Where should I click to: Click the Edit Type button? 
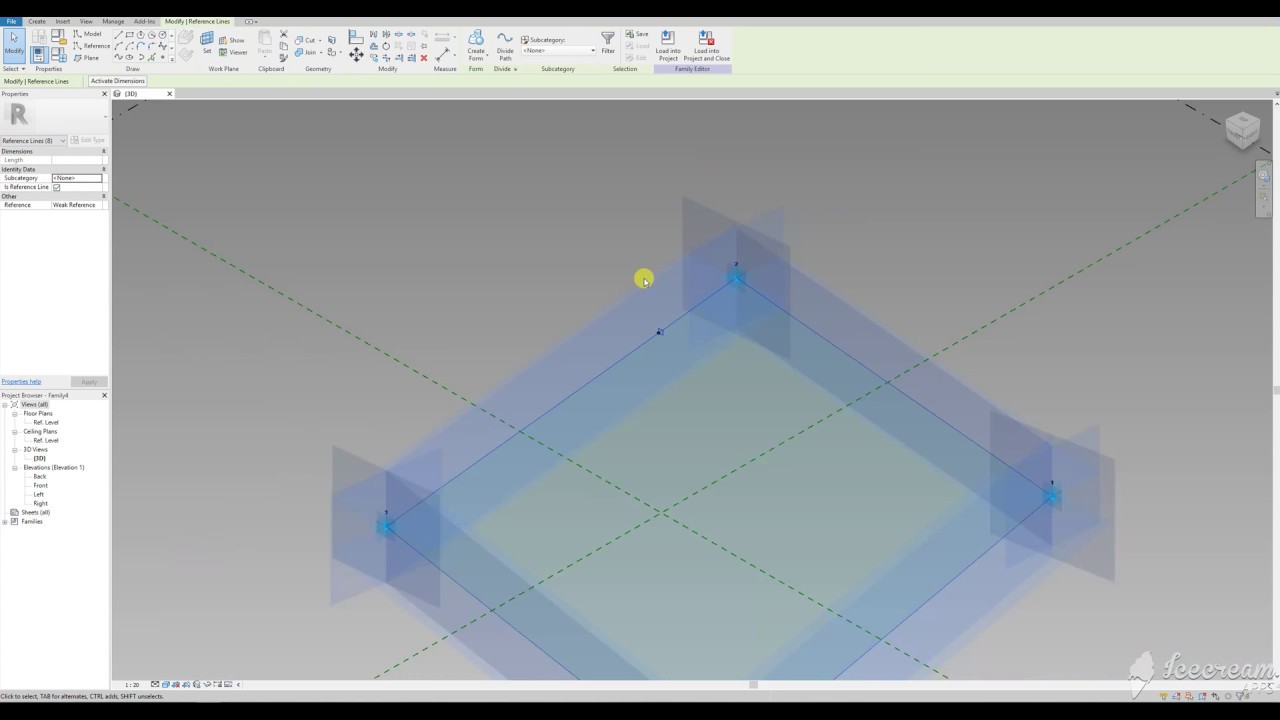tap(88, 141)
